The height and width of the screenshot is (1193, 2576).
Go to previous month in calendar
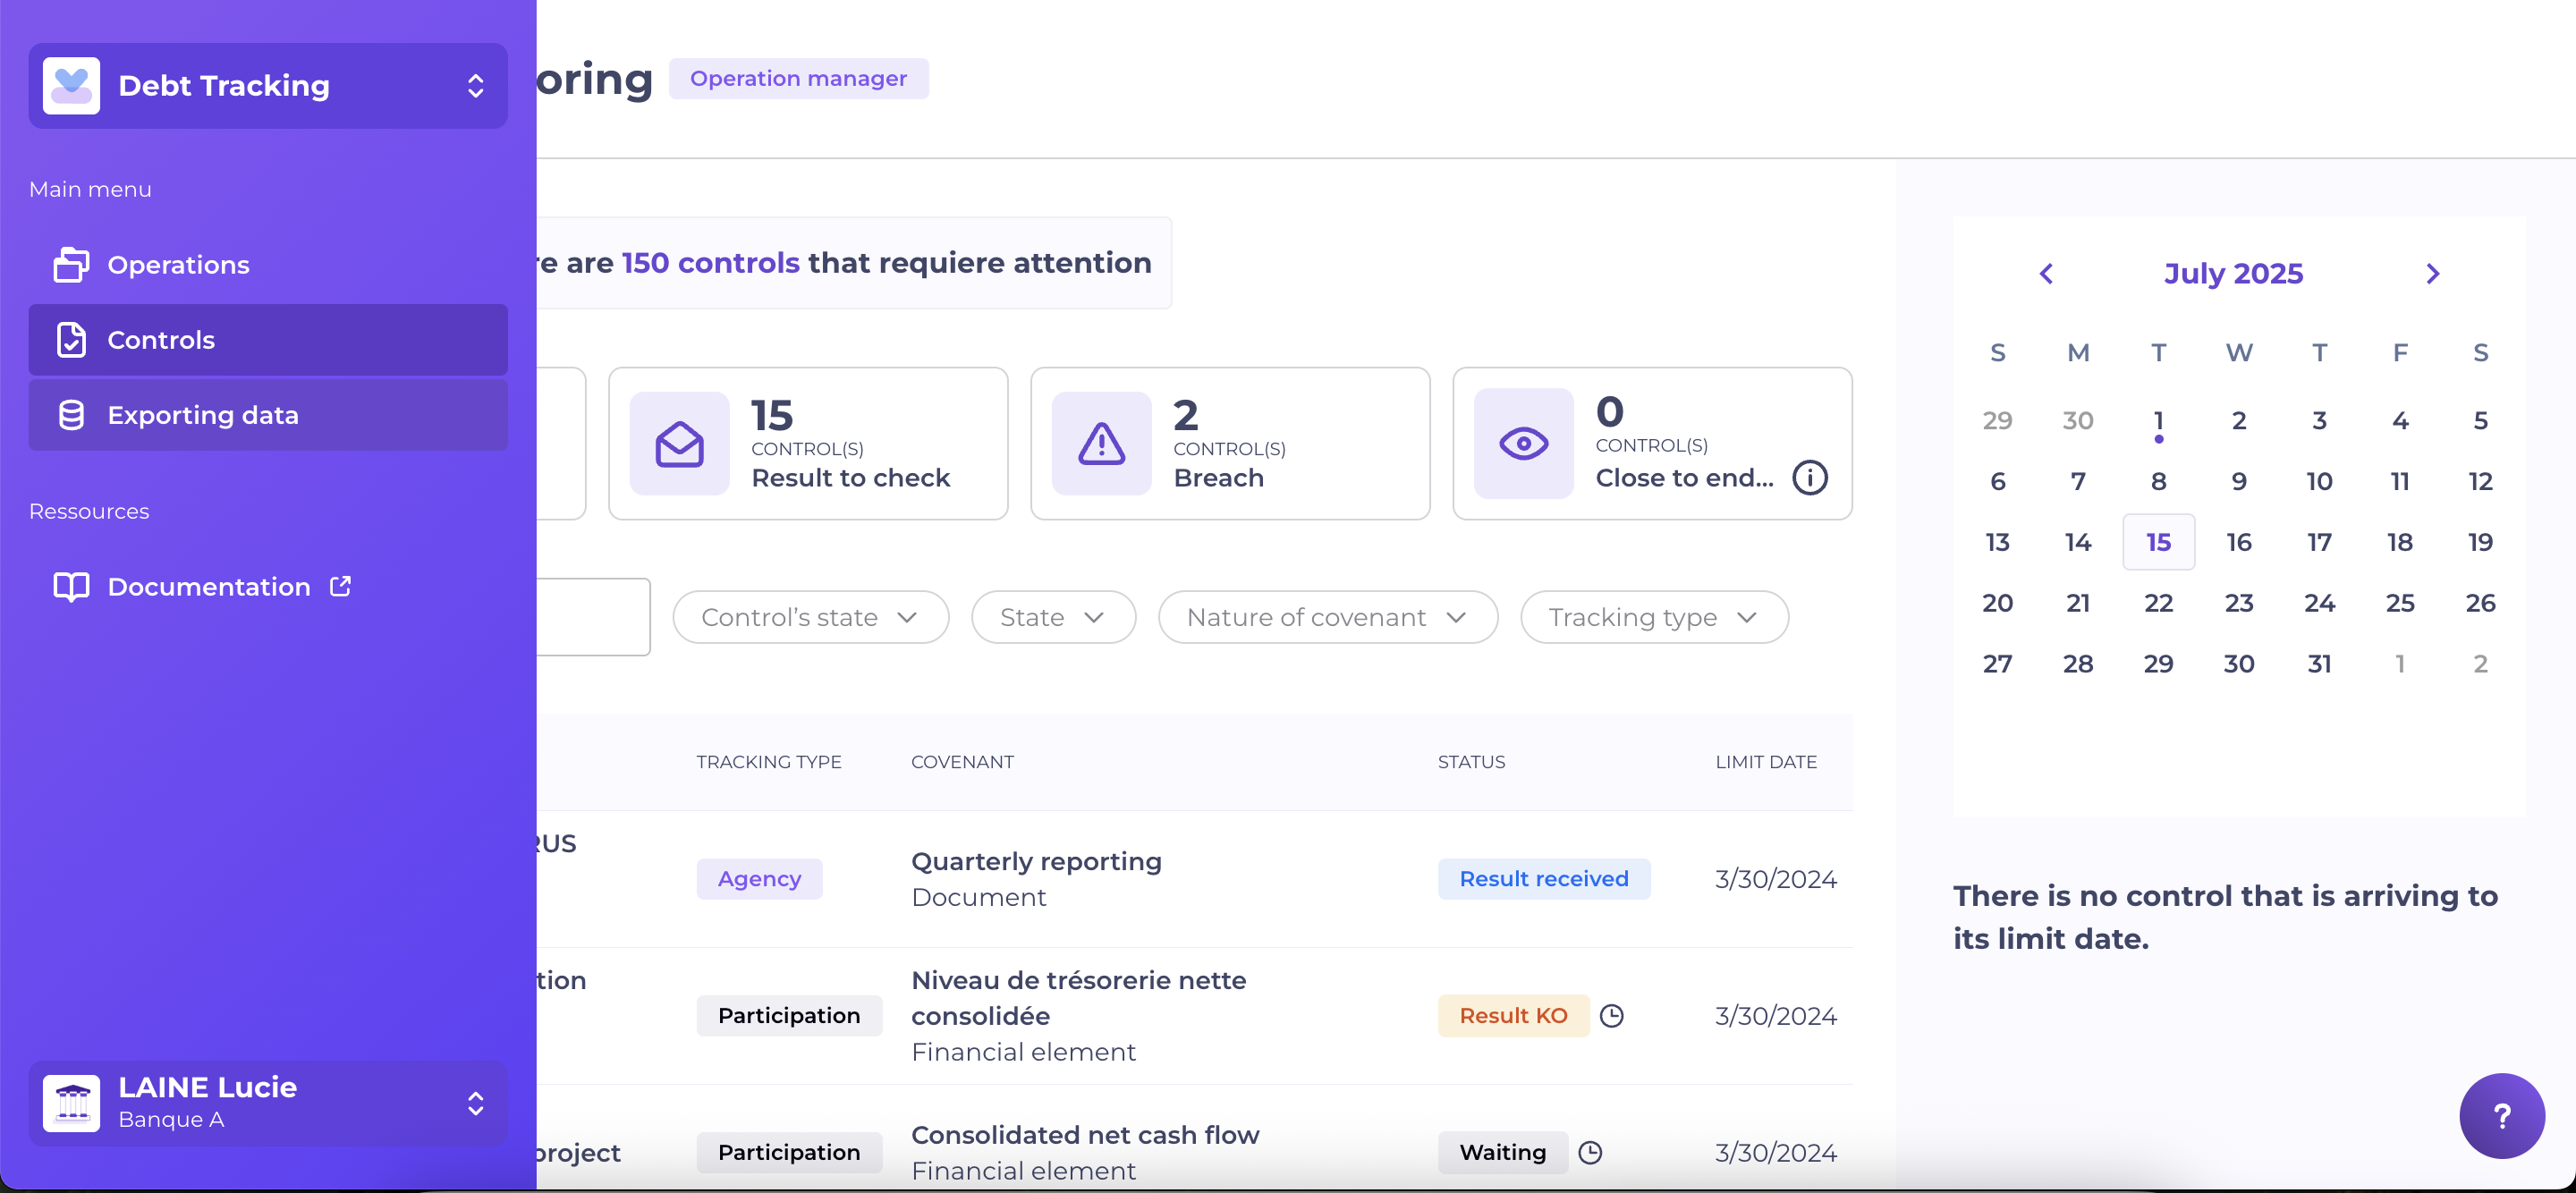(2046, 274)
